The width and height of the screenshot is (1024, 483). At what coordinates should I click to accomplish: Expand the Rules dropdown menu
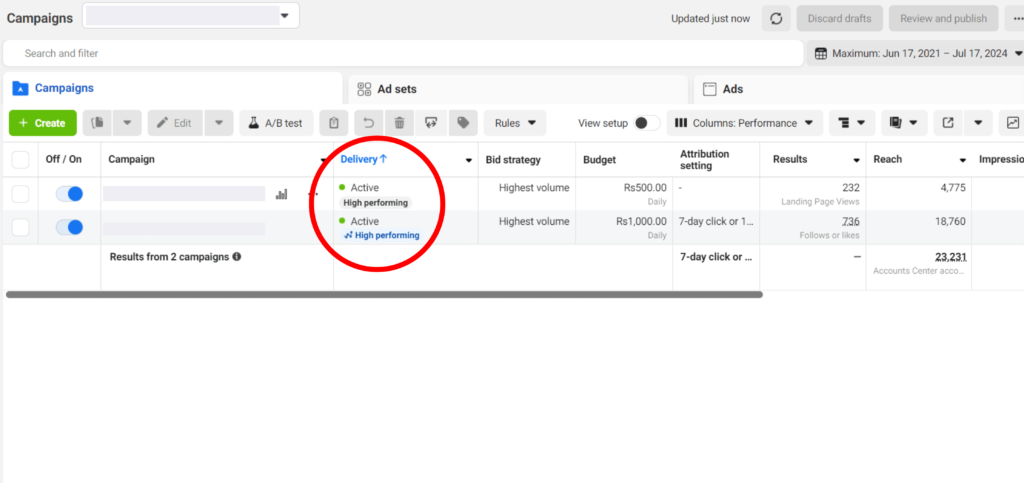pos(515,123)
